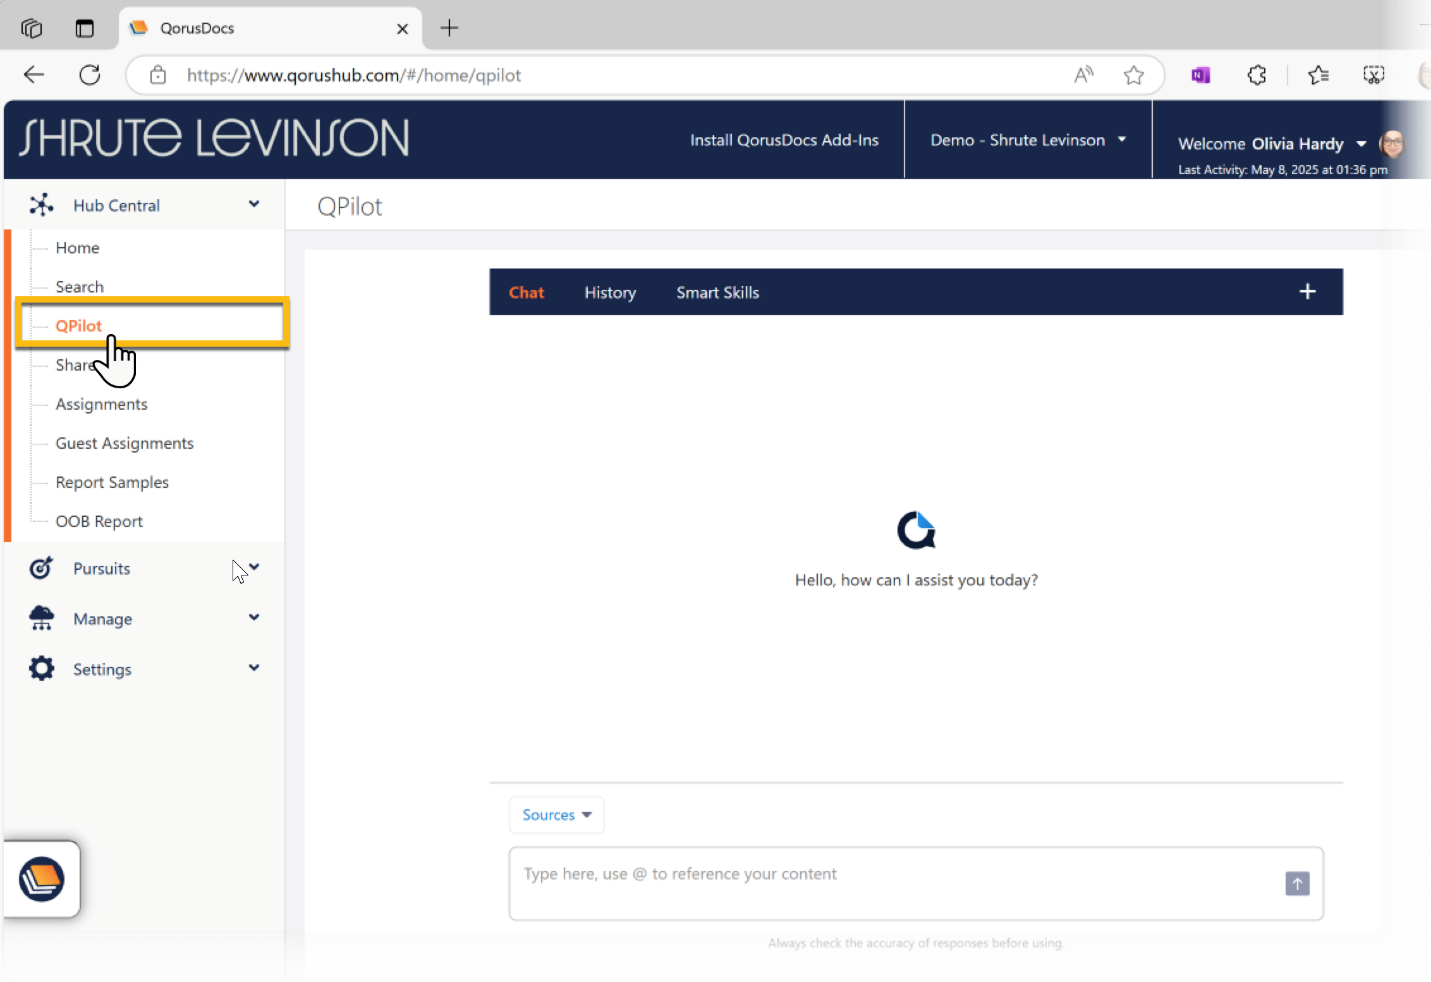This screenshot has height=982, width=1431.
Task: Refresh the page in the browser
Action: tap(90, 75)
